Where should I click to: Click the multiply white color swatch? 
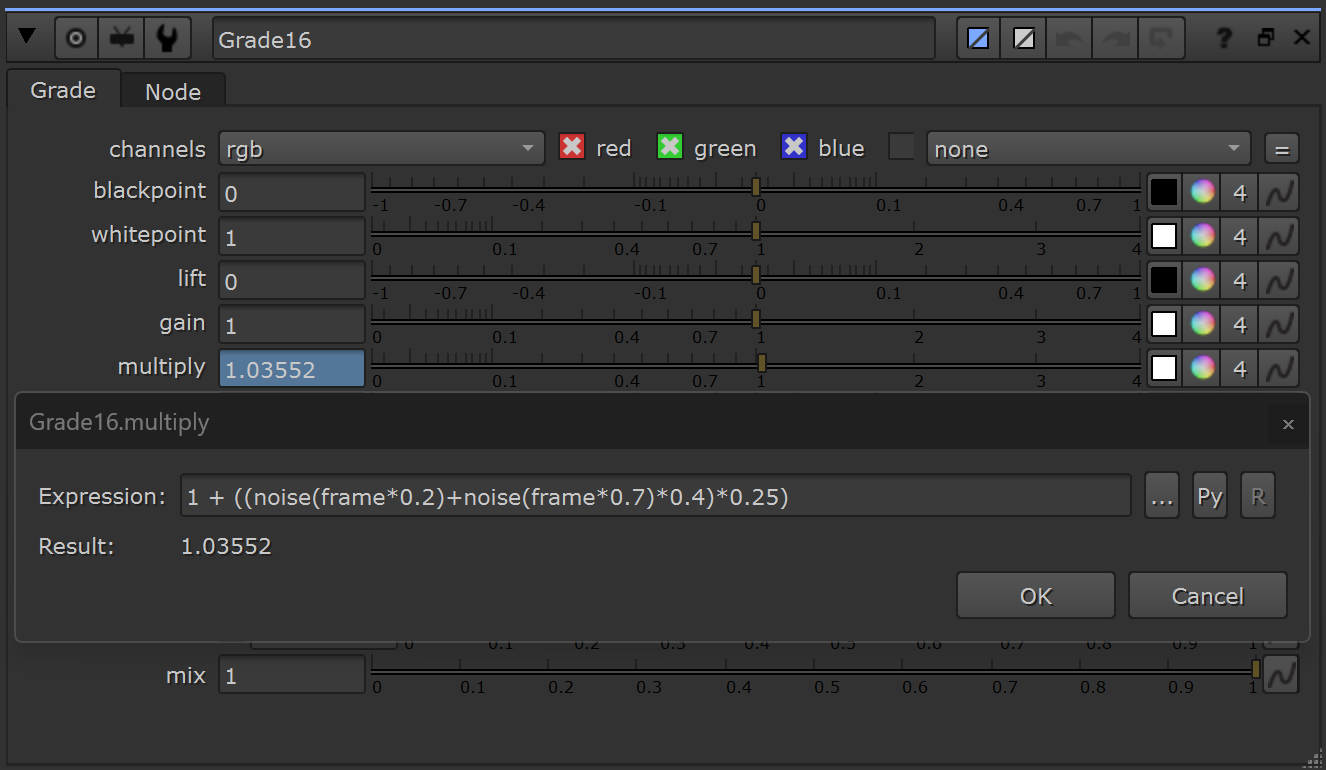coord(1164,369)
